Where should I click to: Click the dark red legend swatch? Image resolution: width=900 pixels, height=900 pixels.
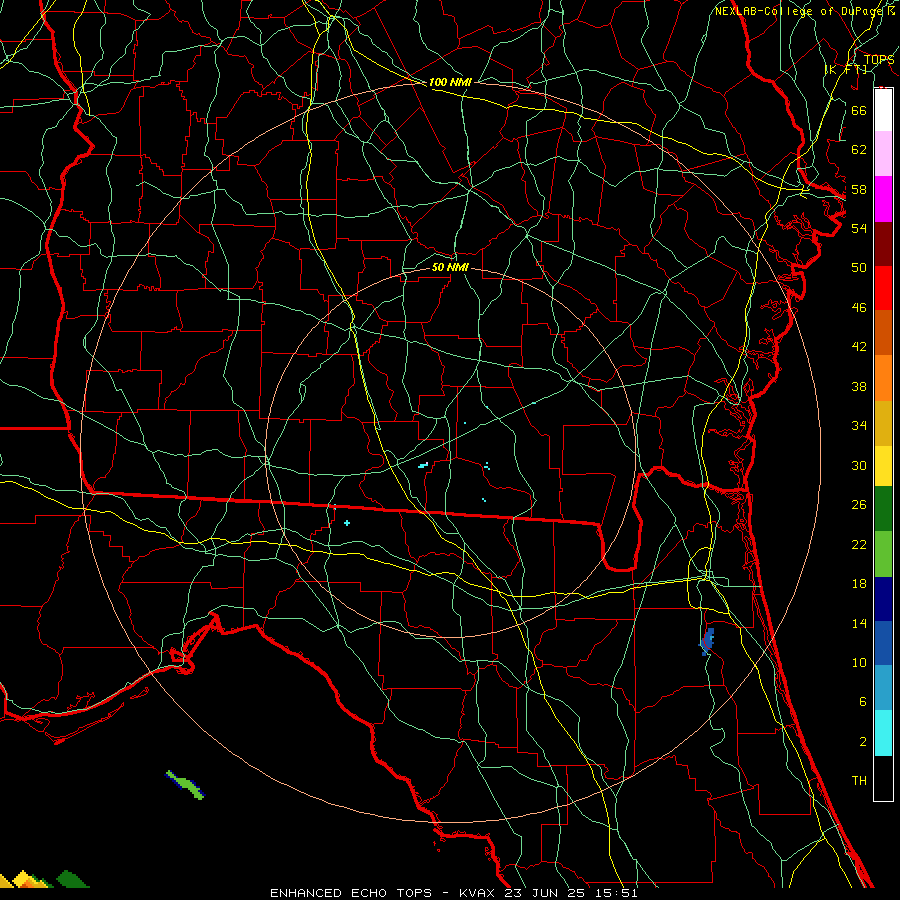[x=883, y=243]
